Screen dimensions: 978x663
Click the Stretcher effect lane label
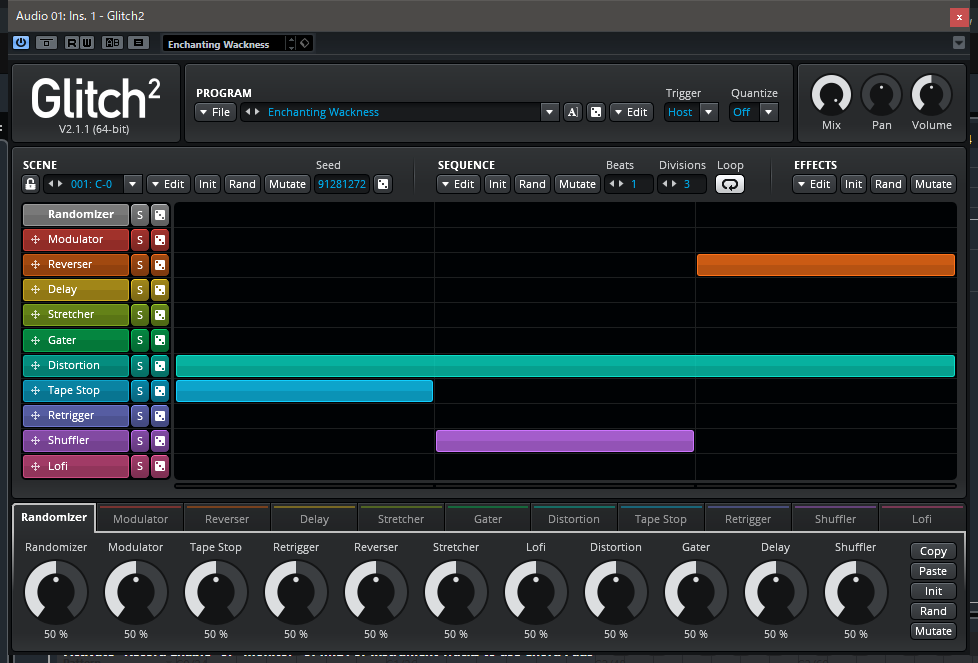tap(75, 314)
